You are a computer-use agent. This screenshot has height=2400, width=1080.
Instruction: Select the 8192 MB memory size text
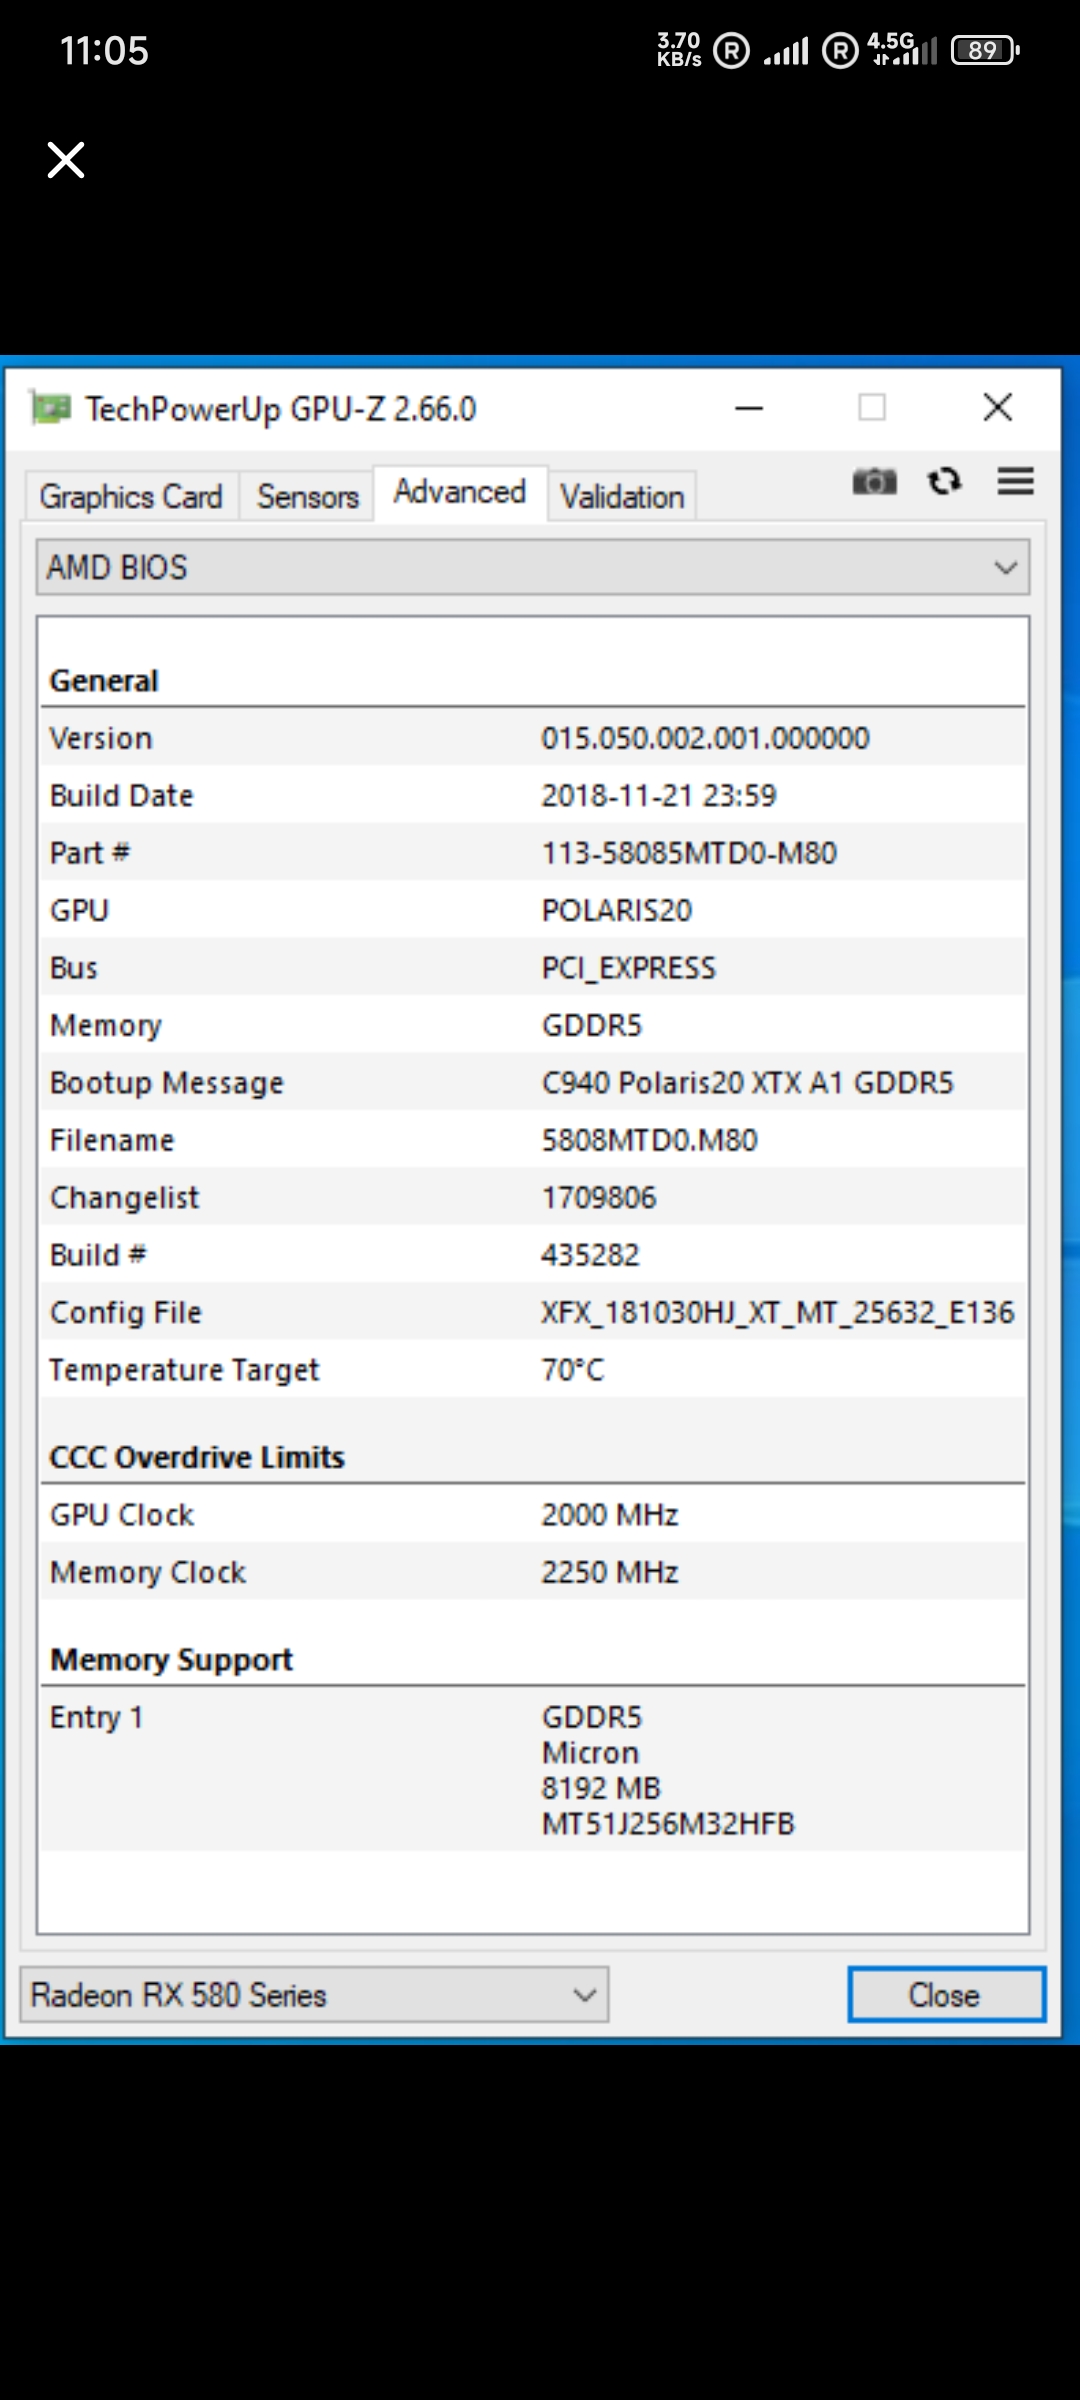[601, 1789]
